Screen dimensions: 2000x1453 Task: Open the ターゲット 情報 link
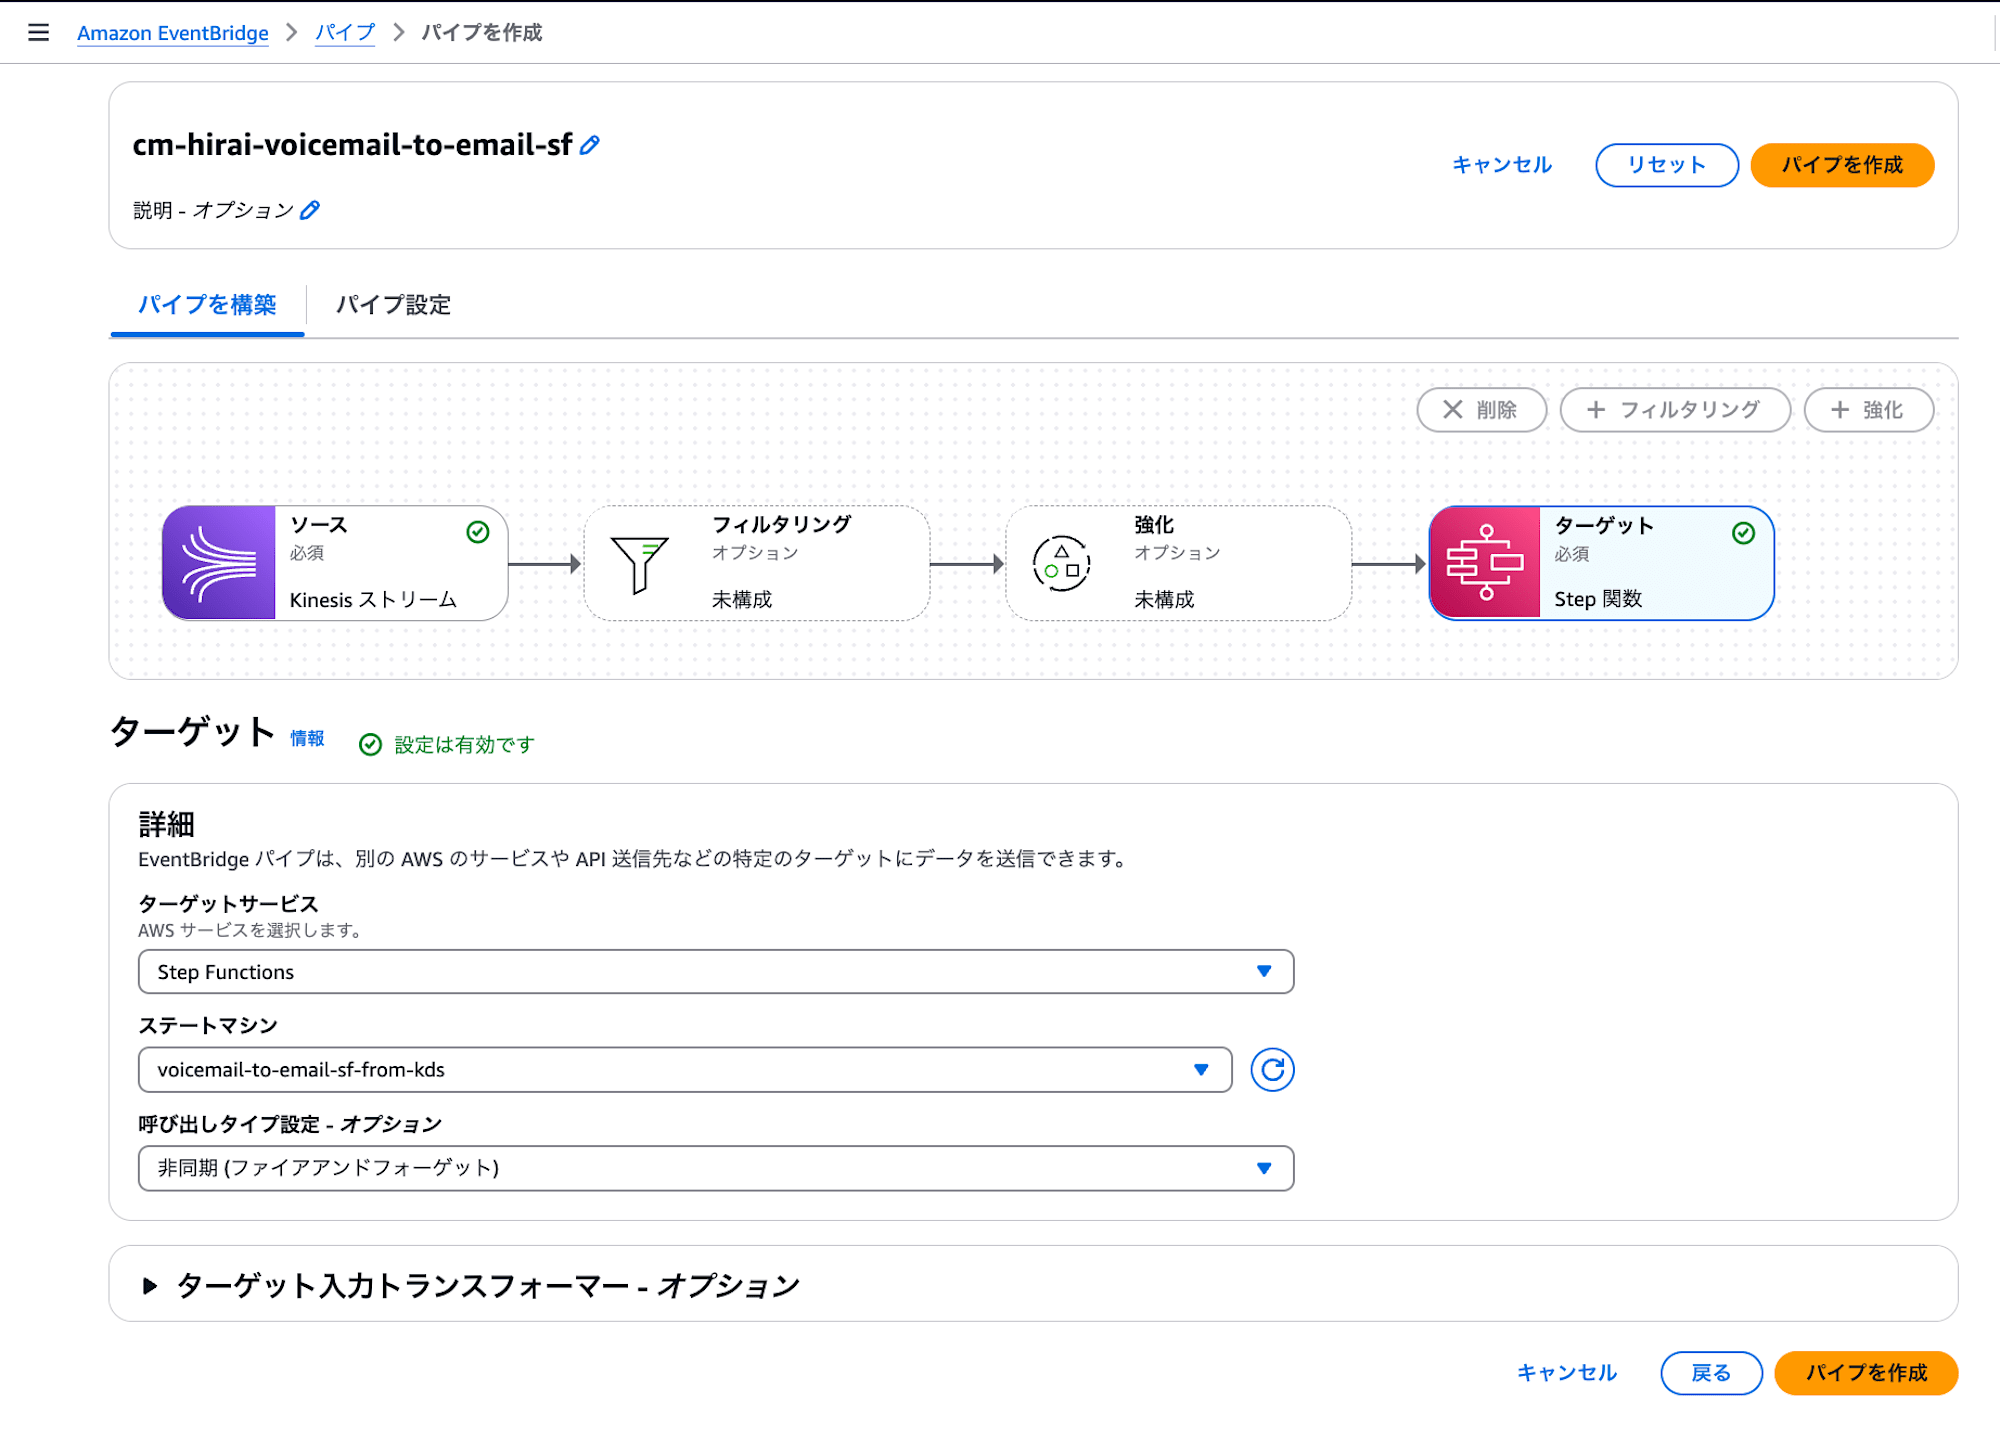point(307,738)
